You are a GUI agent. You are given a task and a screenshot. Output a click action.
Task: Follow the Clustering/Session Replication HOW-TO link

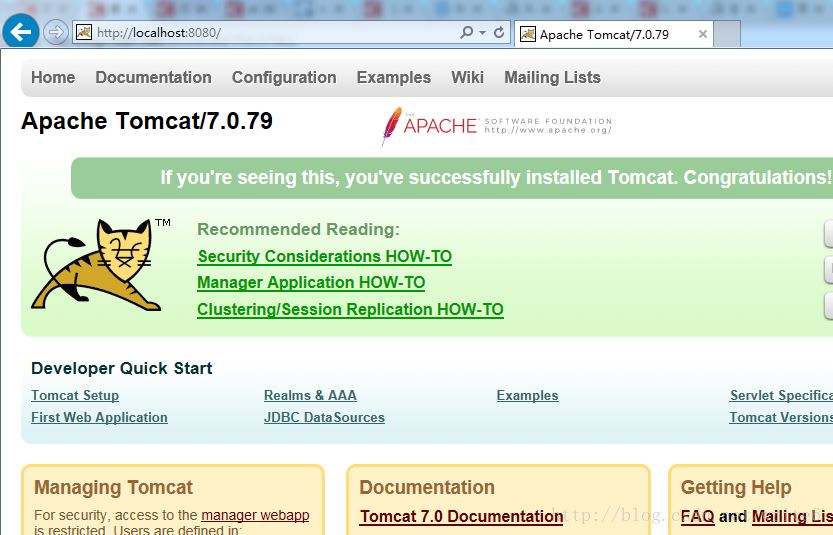pyautogui.click(x=350, y=310)
